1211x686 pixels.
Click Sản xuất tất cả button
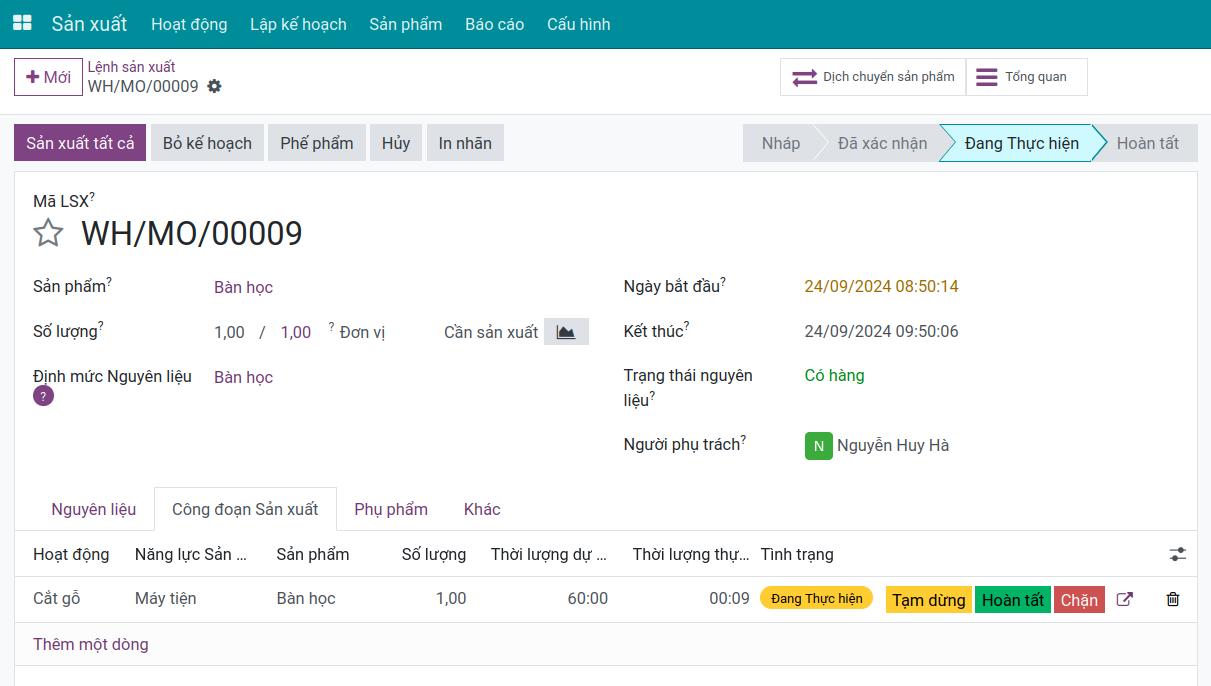click(80, 143)
